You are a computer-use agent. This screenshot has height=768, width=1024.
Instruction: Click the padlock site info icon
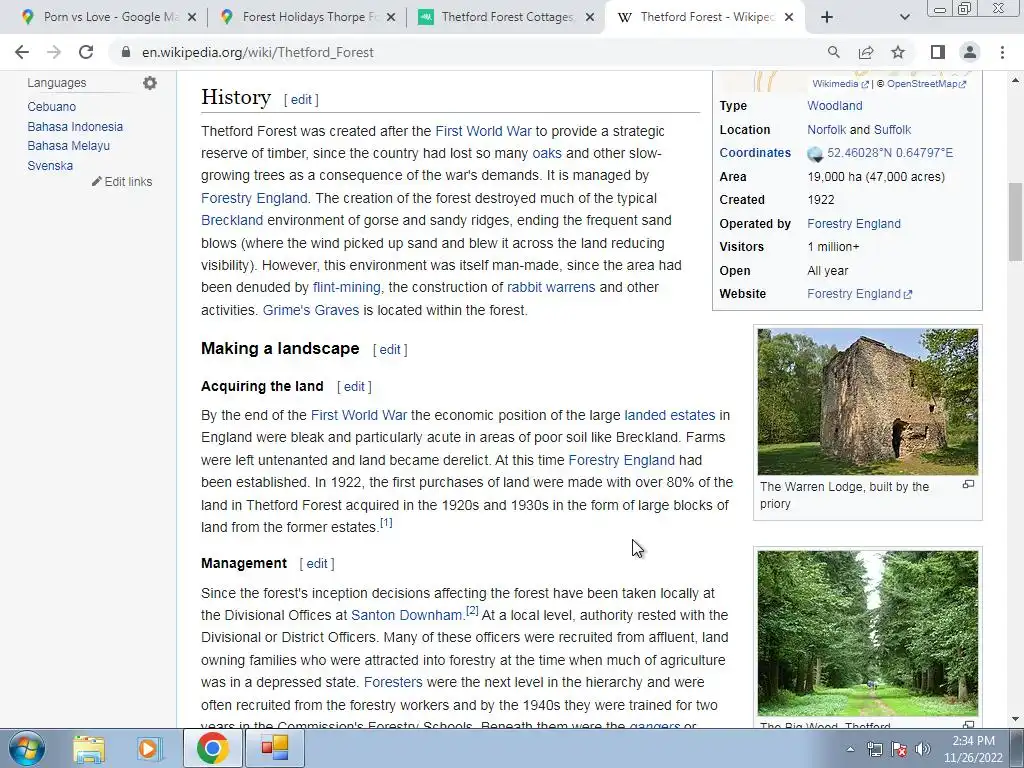coord(126,52)
